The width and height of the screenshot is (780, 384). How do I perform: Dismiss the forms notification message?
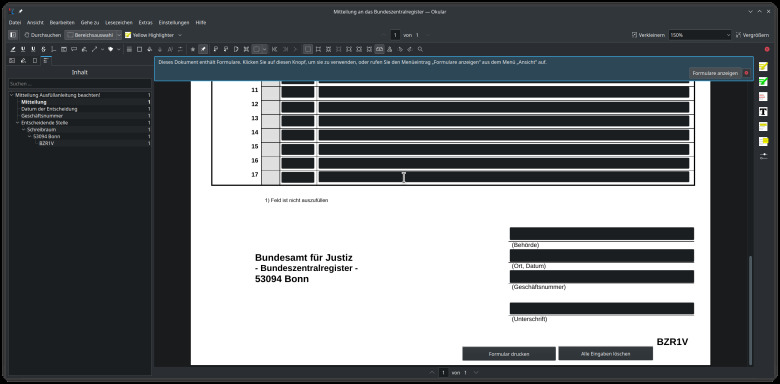[x=746, y=73]
